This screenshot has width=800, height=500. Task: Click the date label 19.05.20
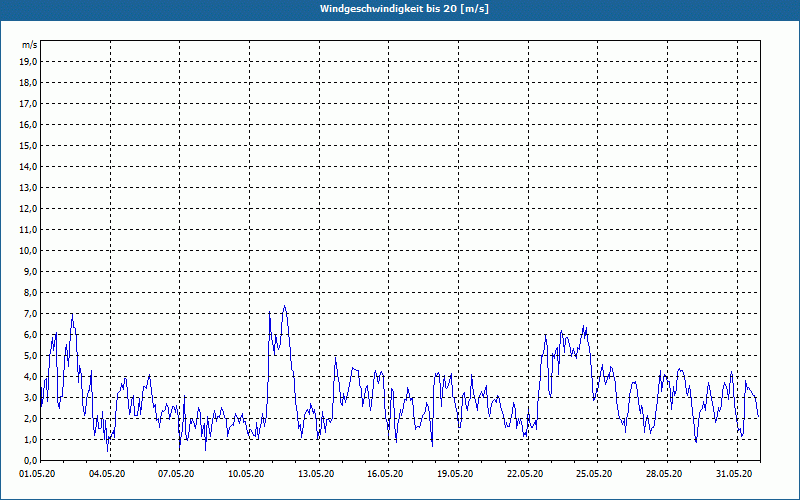pyautogui.click(x=455, y=474)
